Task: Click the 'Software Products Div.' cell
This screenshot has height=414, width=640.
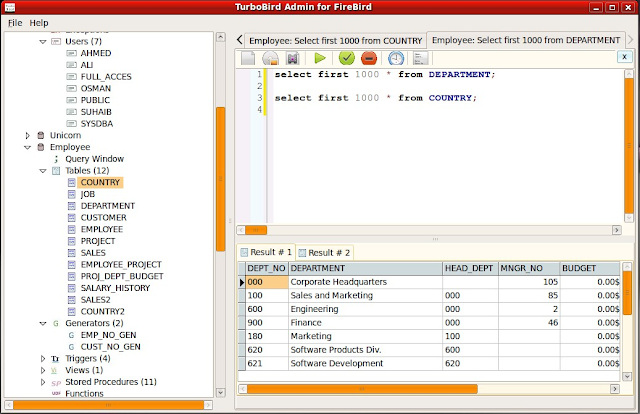Action: tap(365, 350)
